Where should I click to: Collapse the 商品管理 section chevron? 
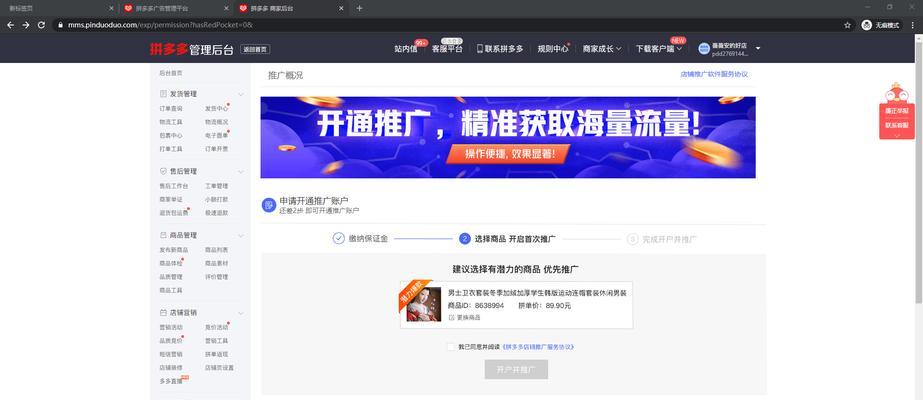[241, 235]
